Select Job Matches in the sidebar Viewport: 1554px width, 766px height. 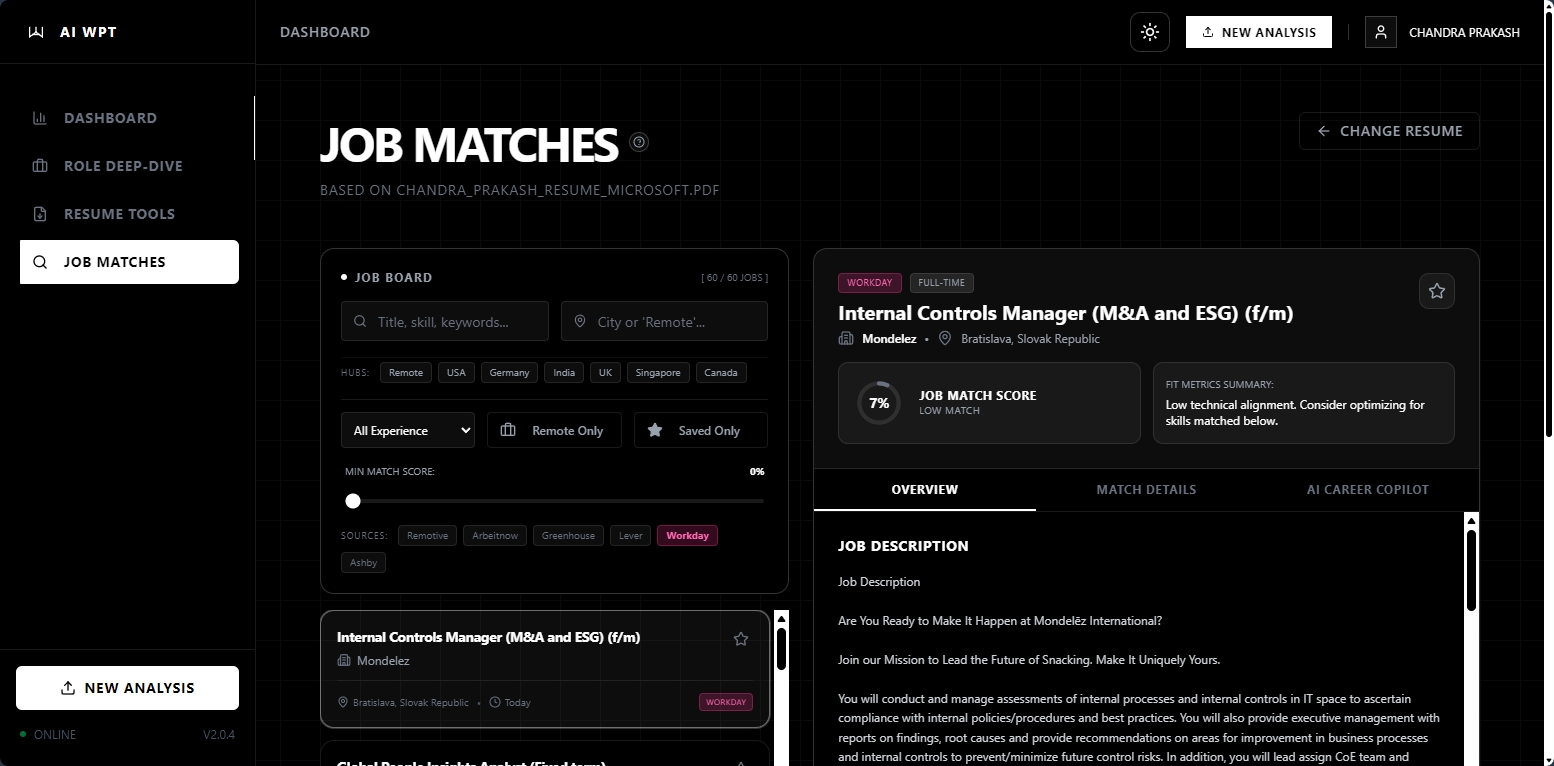click(x=129, y=262)
